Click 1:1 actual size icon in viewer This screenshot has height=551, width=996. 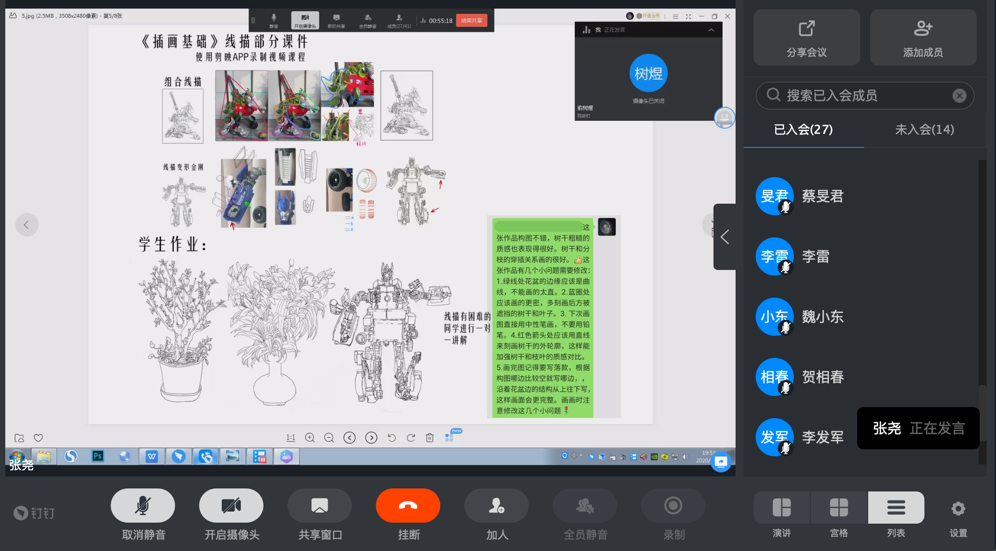[290, 438]
